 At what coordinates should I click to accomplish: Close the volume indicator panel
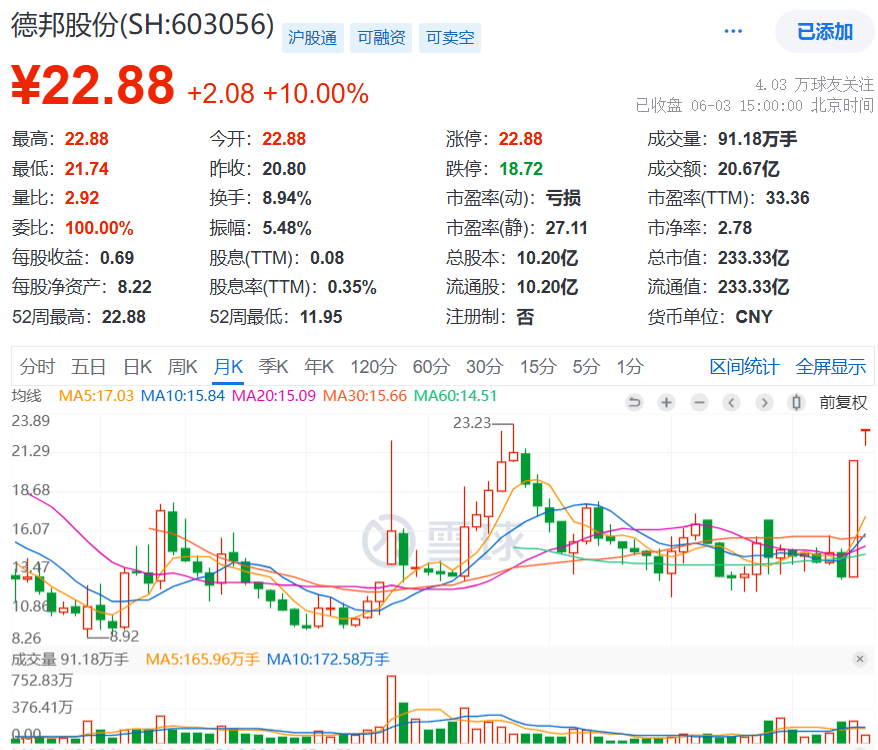click(860, 659)
